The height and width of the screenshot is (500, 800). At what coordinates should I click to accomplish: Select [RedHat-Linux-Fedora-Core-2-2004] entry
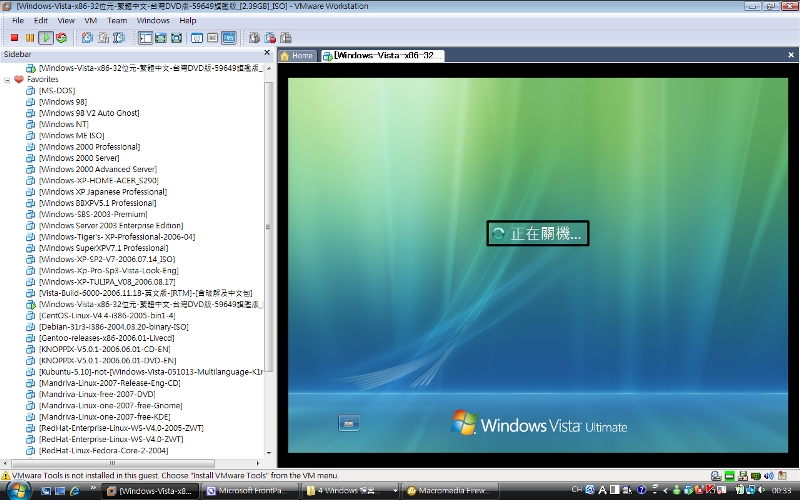(104, 451)
